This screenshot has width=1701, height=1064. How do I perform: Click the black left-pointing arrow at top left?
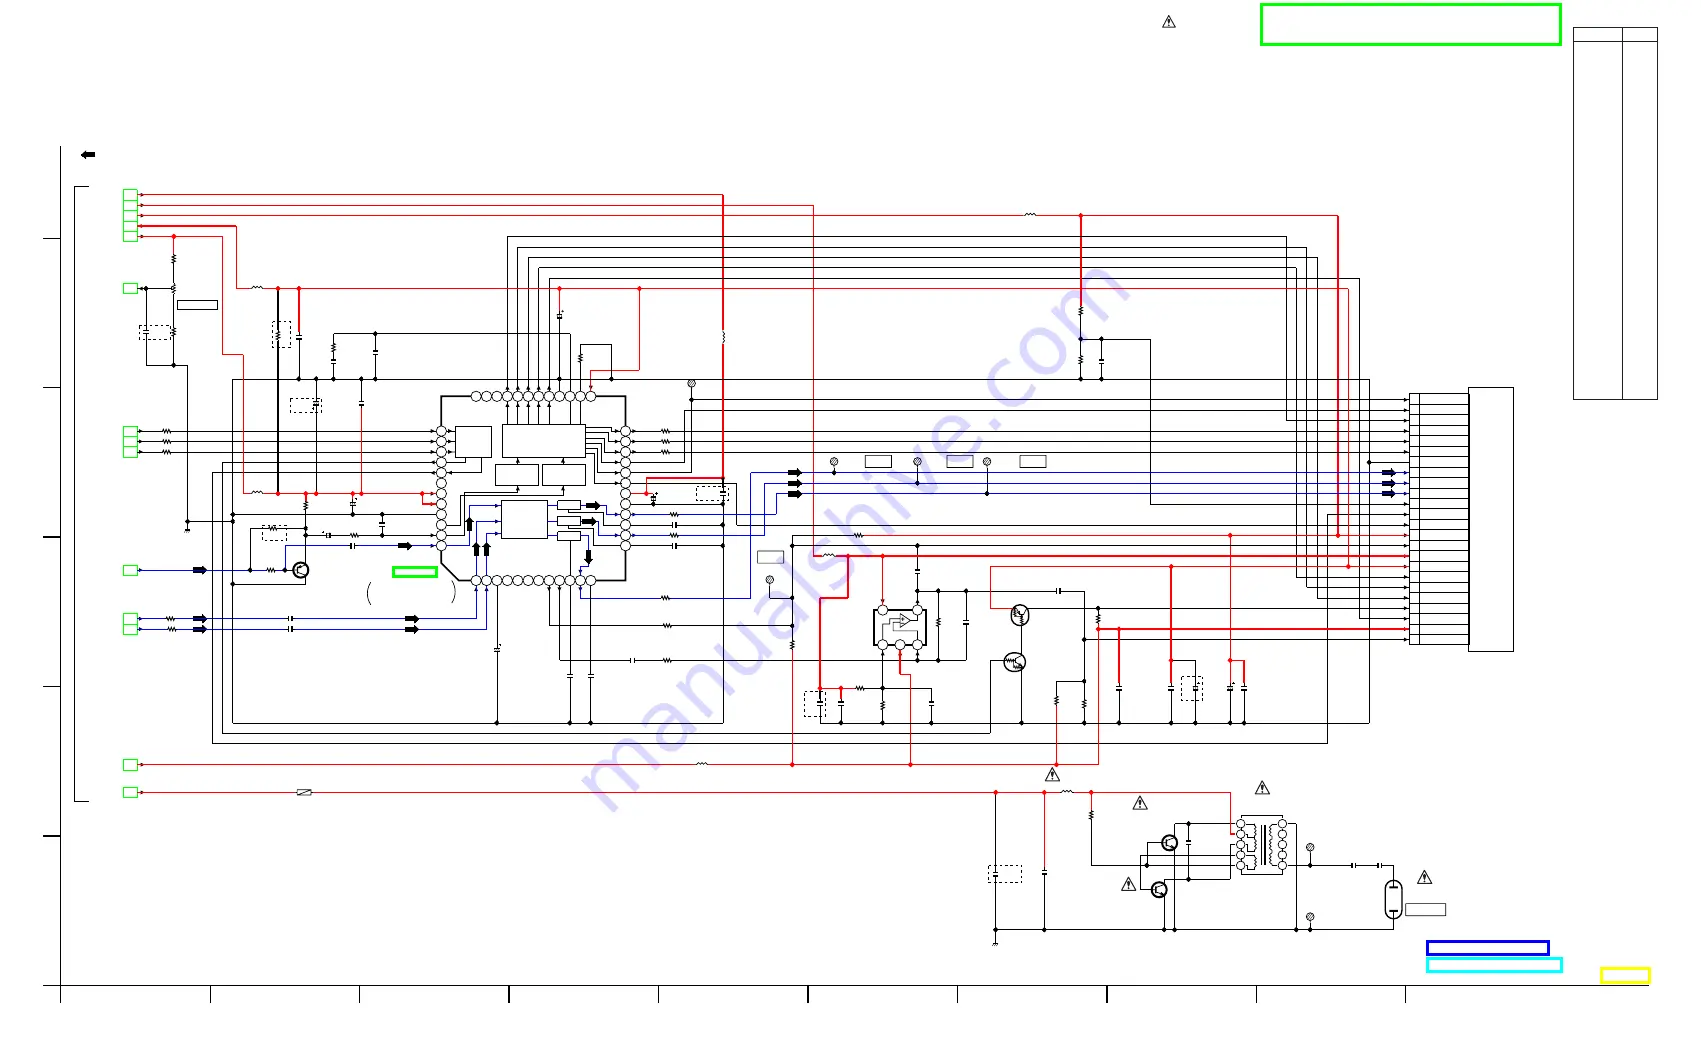88,155
